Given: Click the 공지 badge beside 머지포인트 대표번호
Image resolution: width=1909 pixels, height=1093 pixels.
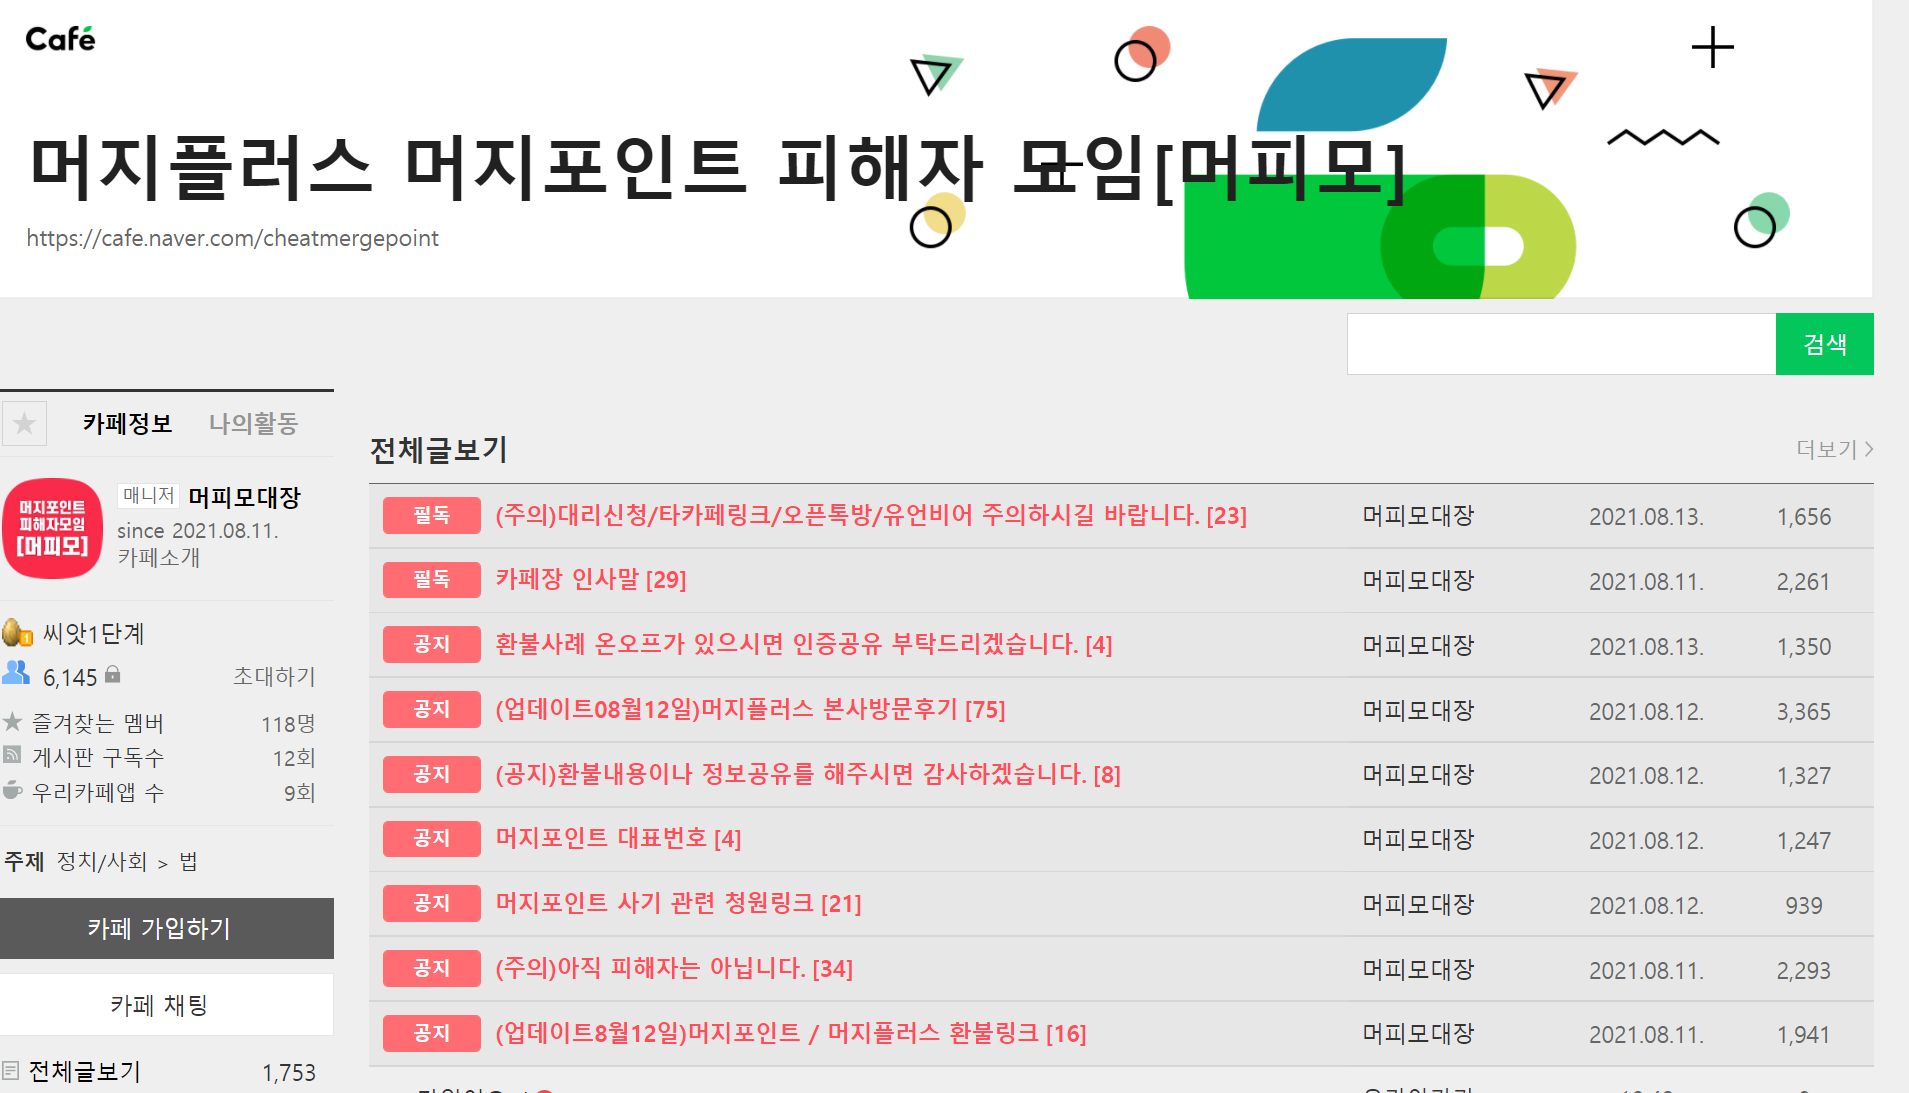Looking at the screenshot, I should coord(432,838).
